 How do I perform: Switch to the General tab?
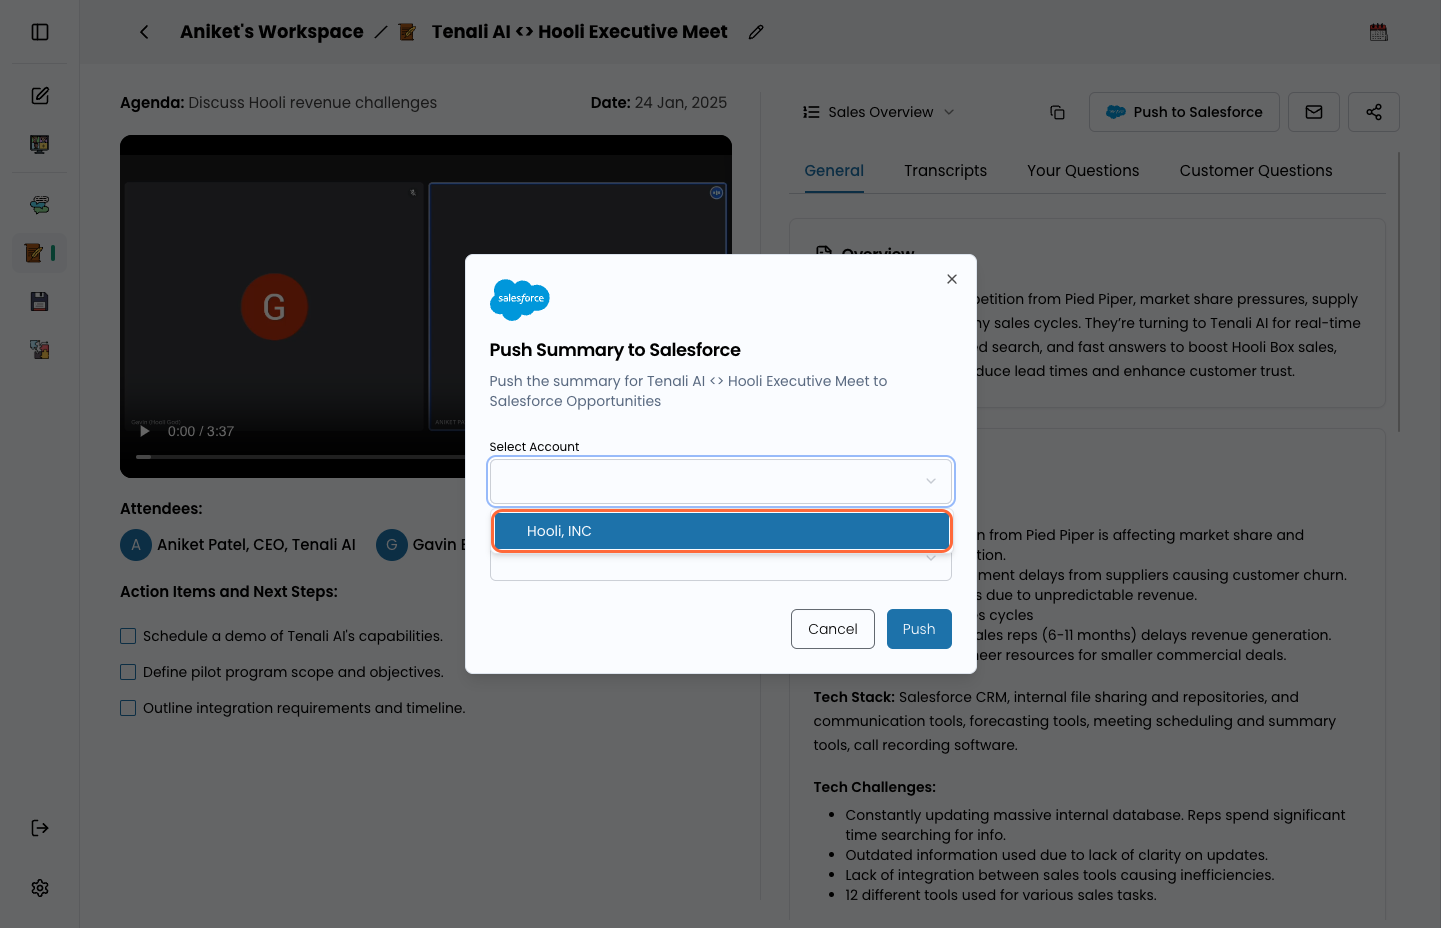tap(834, 171)
